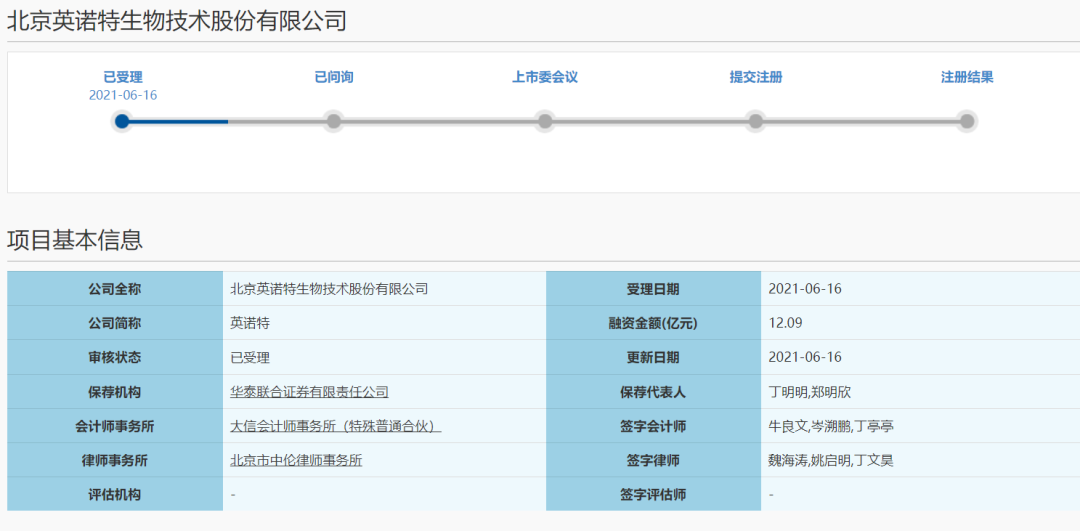Viewport: 1080px width, 531px height.
Task: Click the 提交注册 progress step dot
Action: pos(756,121)
